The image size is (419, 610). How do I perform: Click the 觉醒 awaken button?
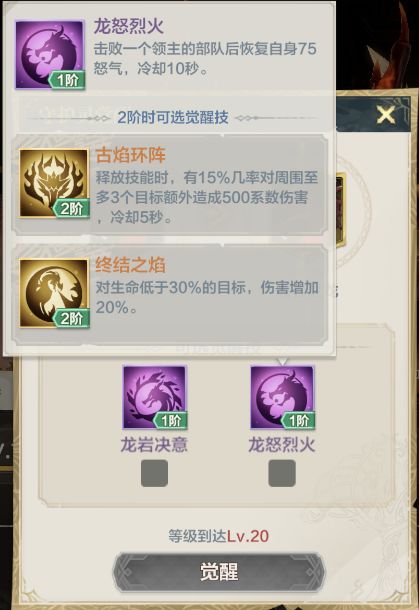click(x=219, y=572)
